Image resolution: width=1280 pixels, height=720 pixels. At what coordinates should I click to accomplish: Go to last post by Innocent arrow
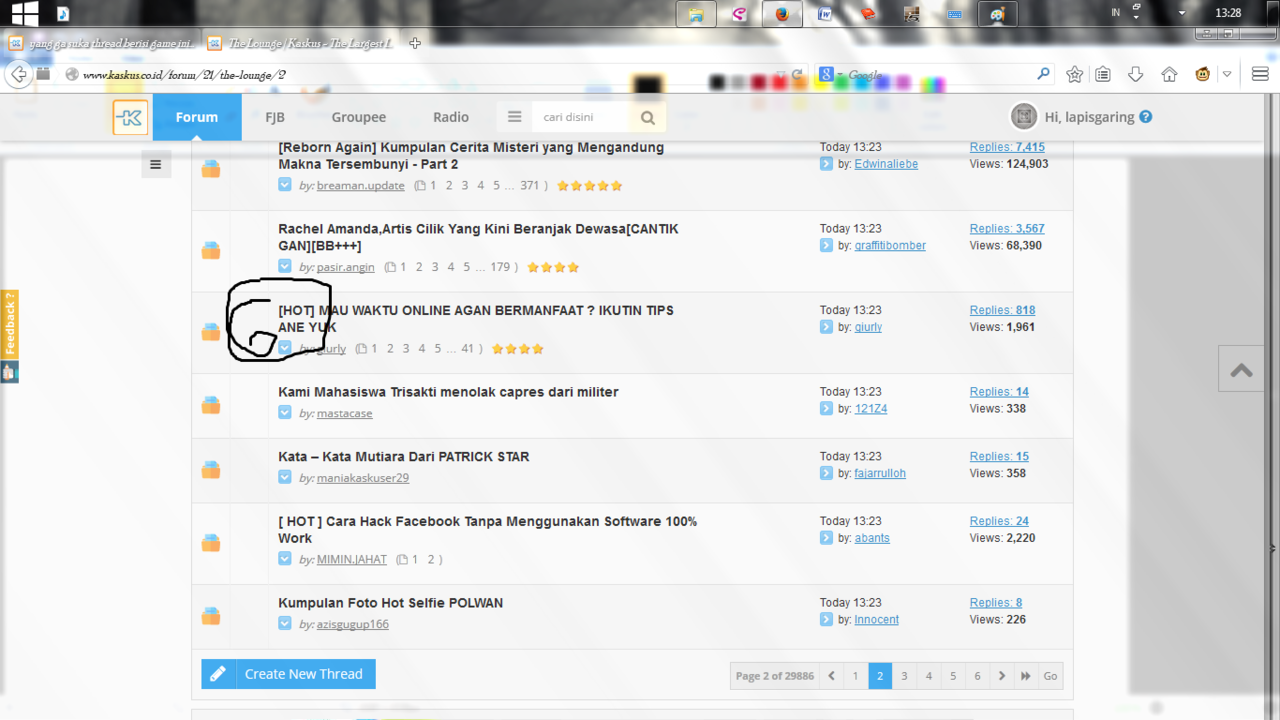pyautogui.click(x=826, y=620)
